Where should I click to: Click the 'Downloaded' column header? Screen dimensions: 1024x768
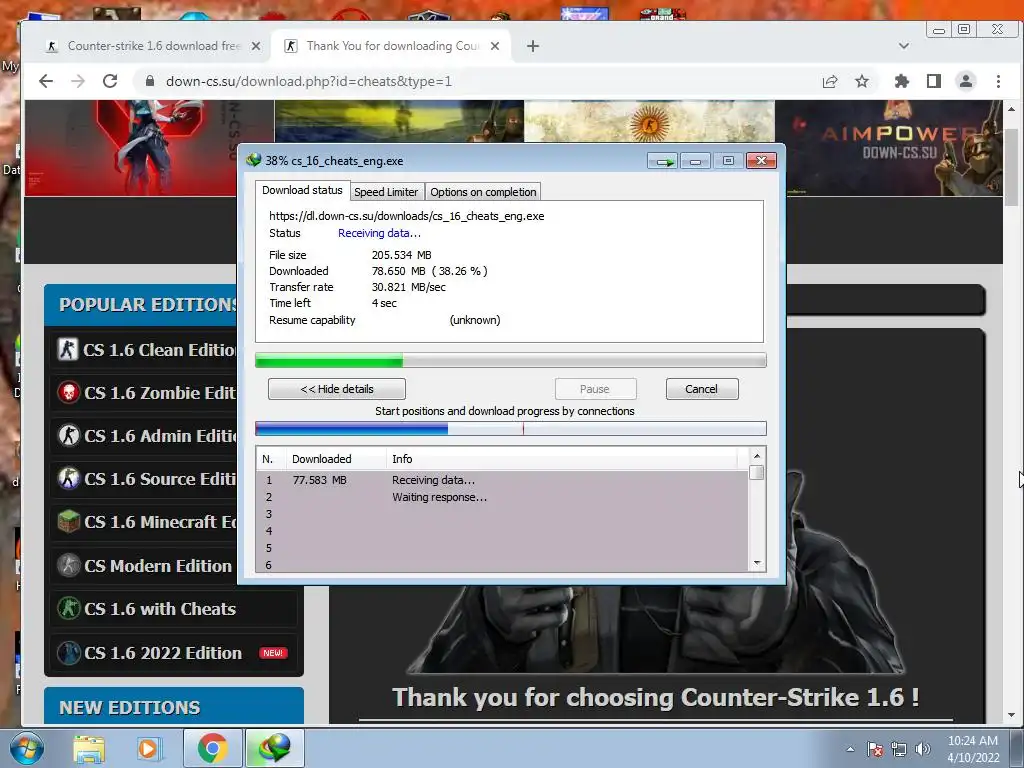tap(336, 459)
